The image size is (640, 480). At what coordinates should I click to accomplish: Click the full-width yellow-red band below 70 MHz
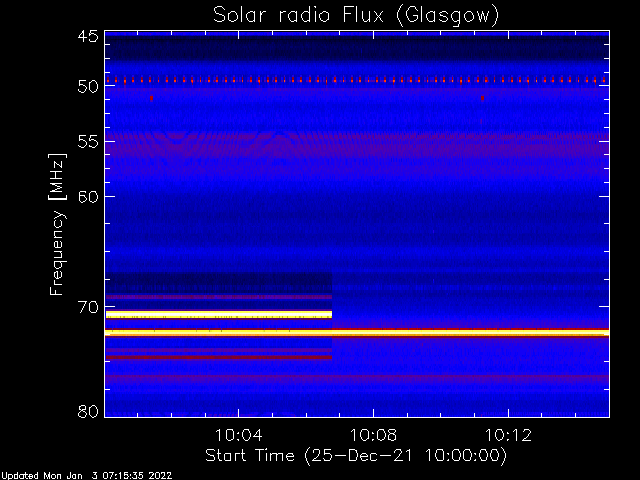pyautogui.click(x=357, y=333)
